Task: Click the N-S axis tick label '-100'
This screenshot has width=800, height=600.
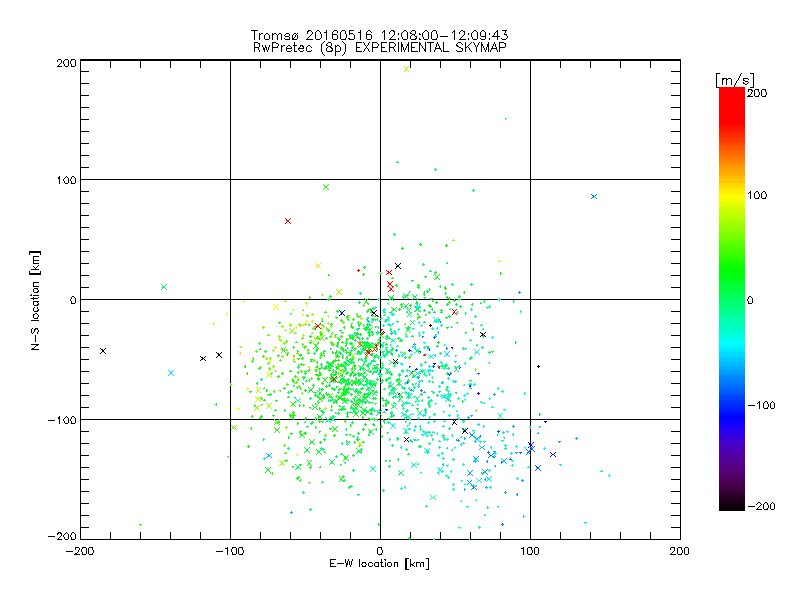Action: [x=62, y=420]
